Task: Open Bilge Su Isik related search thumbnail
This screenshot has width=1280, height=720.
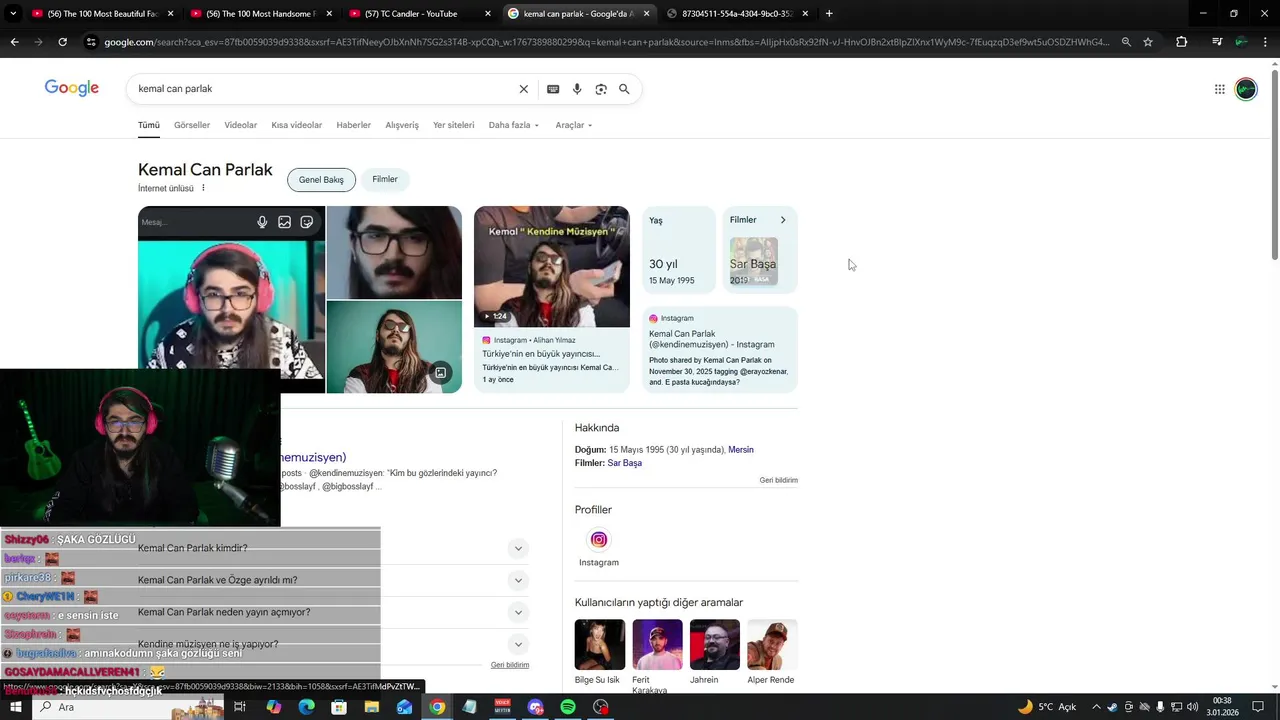Action: coord(600,644)
